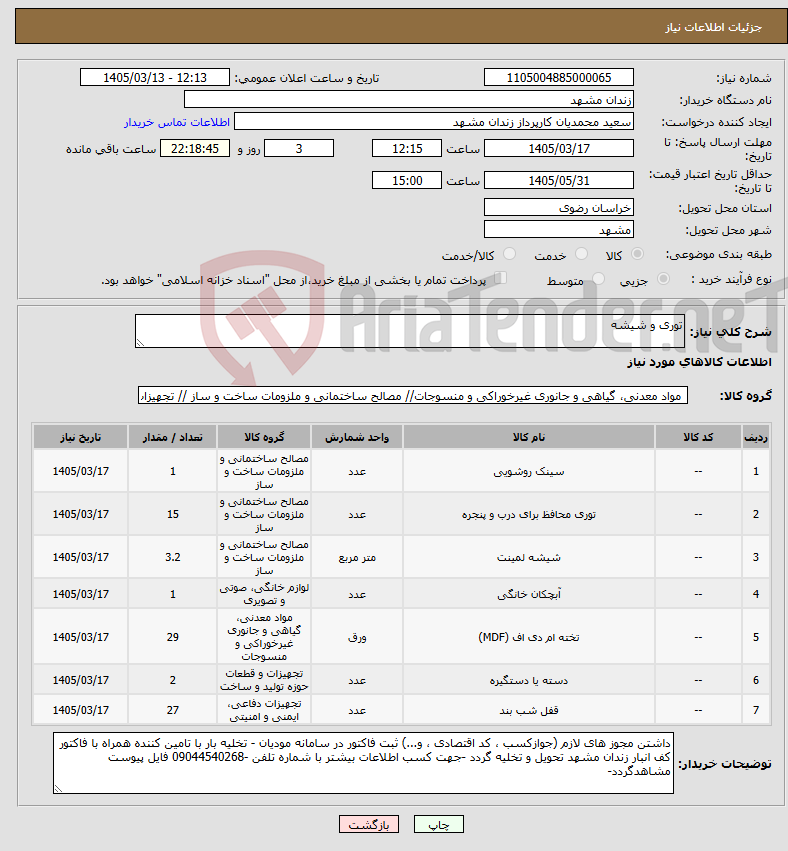The image size is (788, 851).
Task: Click the price validity time 15:00 field
Action: pyautogui.click(x=406, y=180)
